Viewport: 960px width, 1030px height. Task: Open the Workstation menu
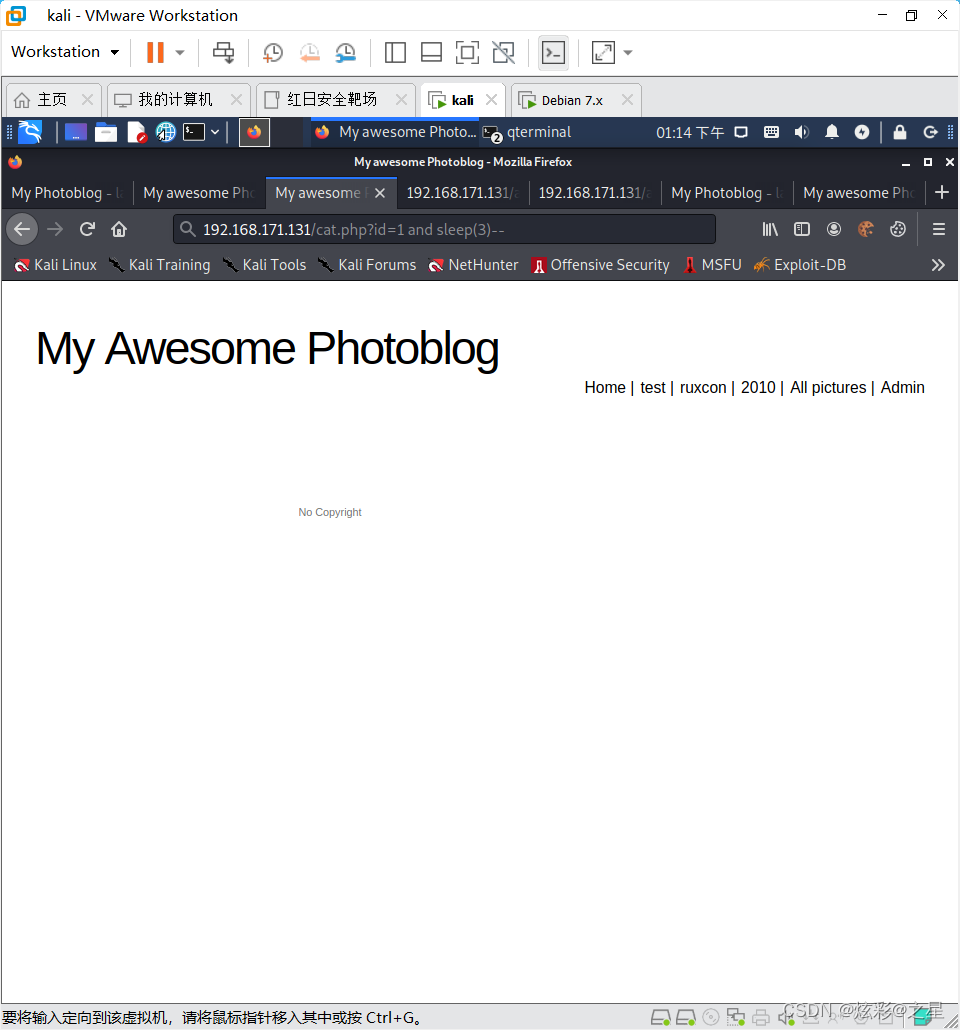point(65,52)
